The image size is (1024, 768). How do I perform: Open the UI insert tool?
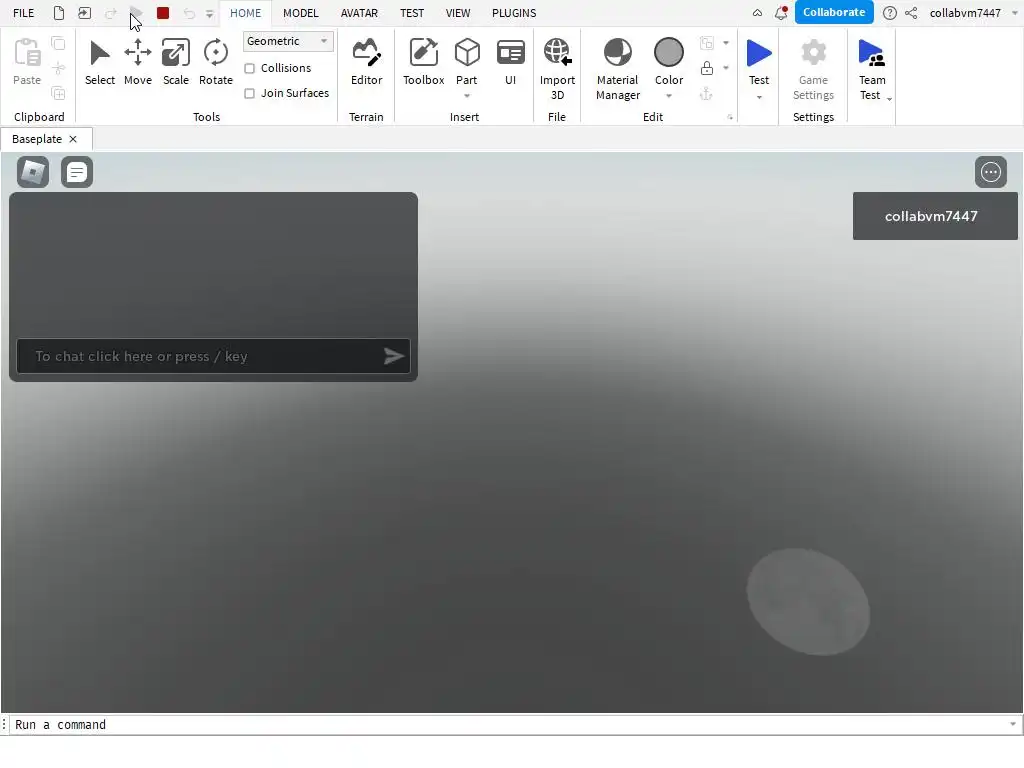click(511, 63)
